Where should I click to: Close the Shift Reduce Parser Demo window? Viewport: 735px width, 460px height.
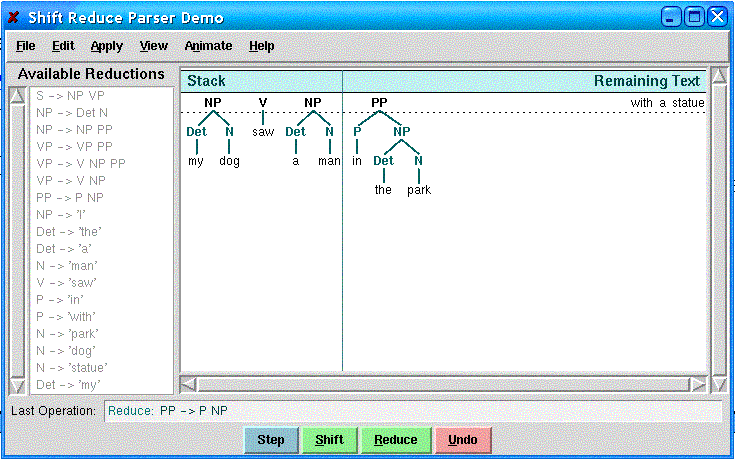(717, 17)
